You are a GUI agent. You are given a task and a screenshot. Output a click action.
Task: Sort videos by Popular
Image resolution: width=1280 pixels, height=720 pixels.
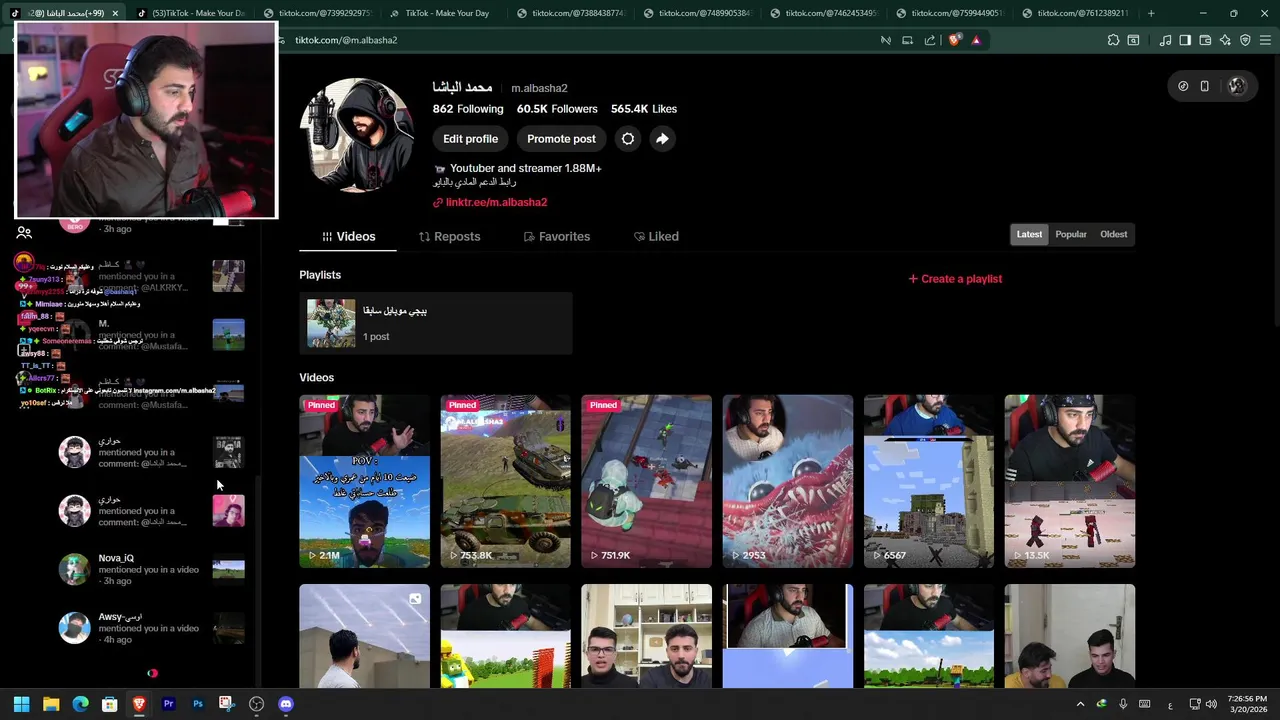click(x=1070, y=234)
